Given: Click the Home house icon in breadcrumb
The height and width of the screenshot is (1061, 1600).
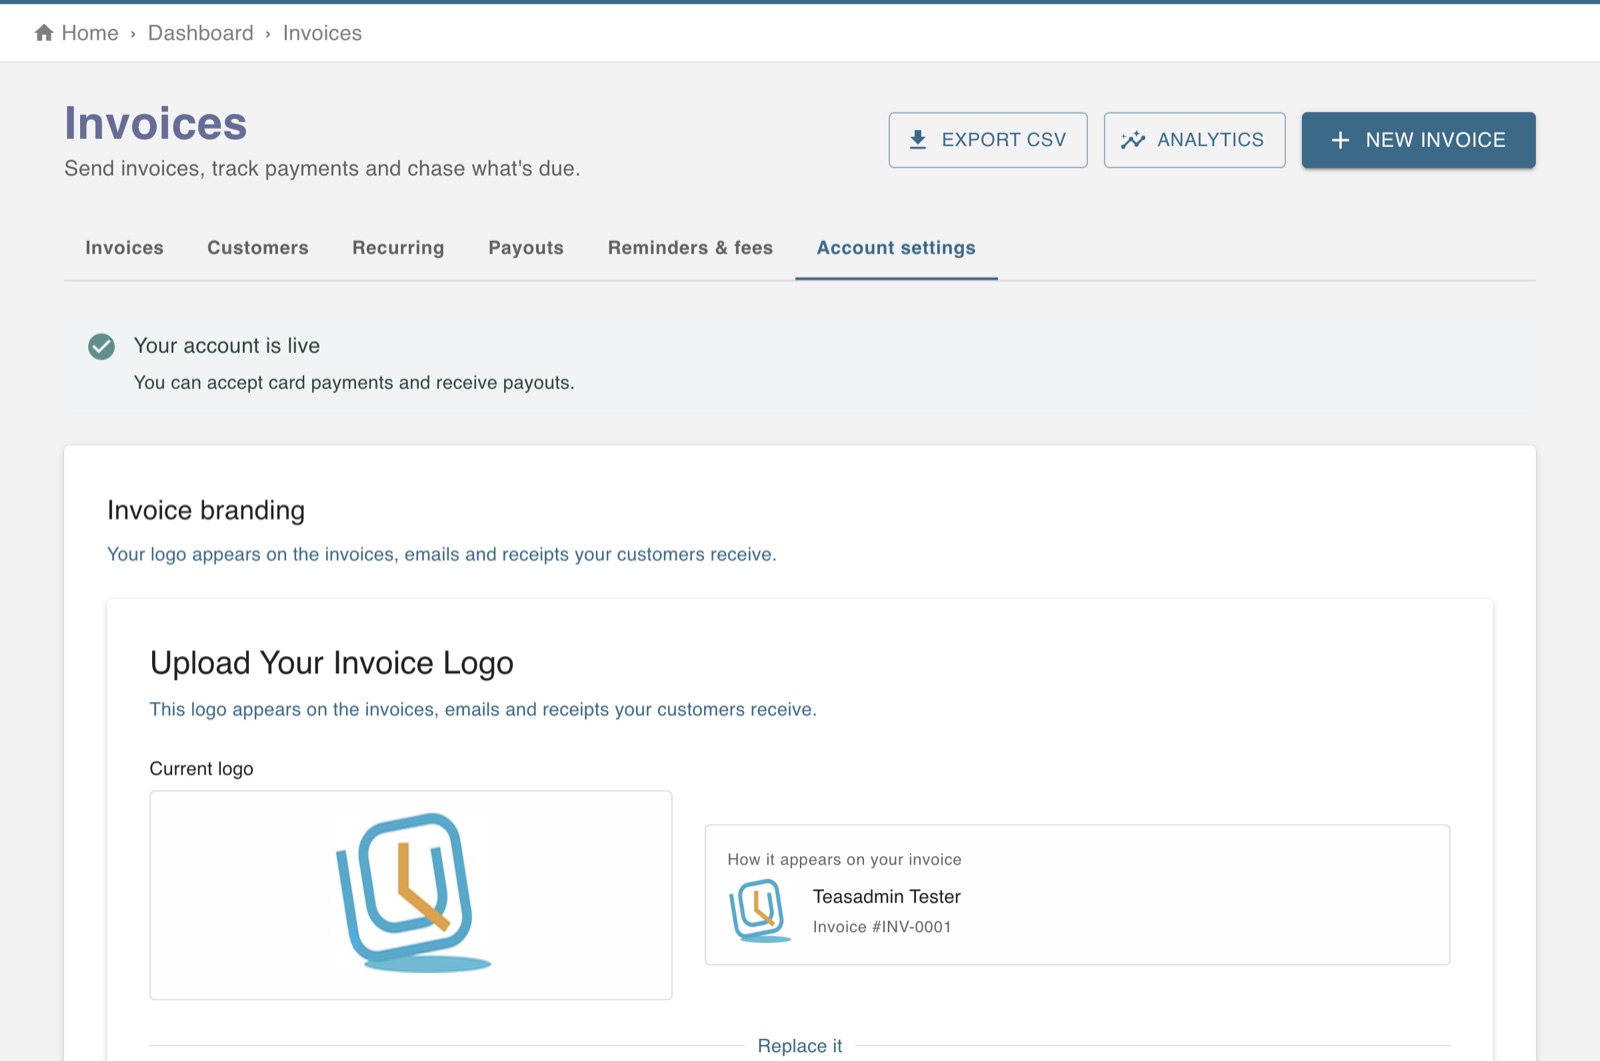Looking at the screenshot, I should pos(44,33).
